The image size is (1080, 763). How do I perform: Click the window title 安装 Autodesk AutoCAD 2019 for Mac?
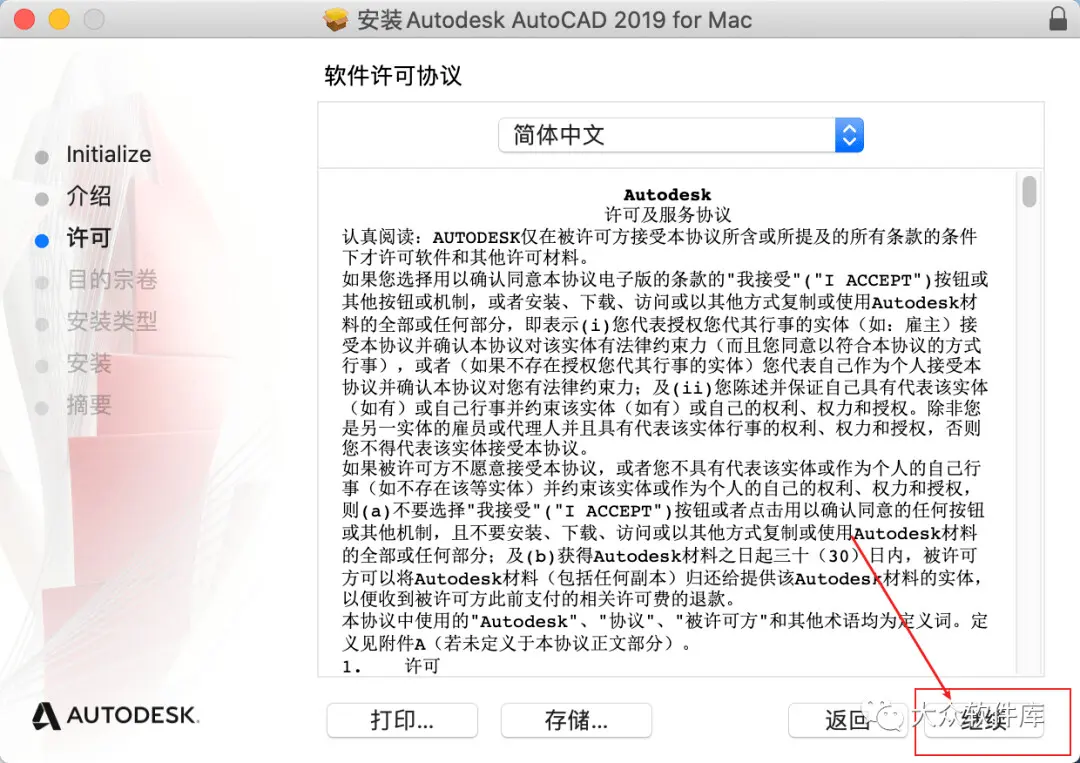554,20
